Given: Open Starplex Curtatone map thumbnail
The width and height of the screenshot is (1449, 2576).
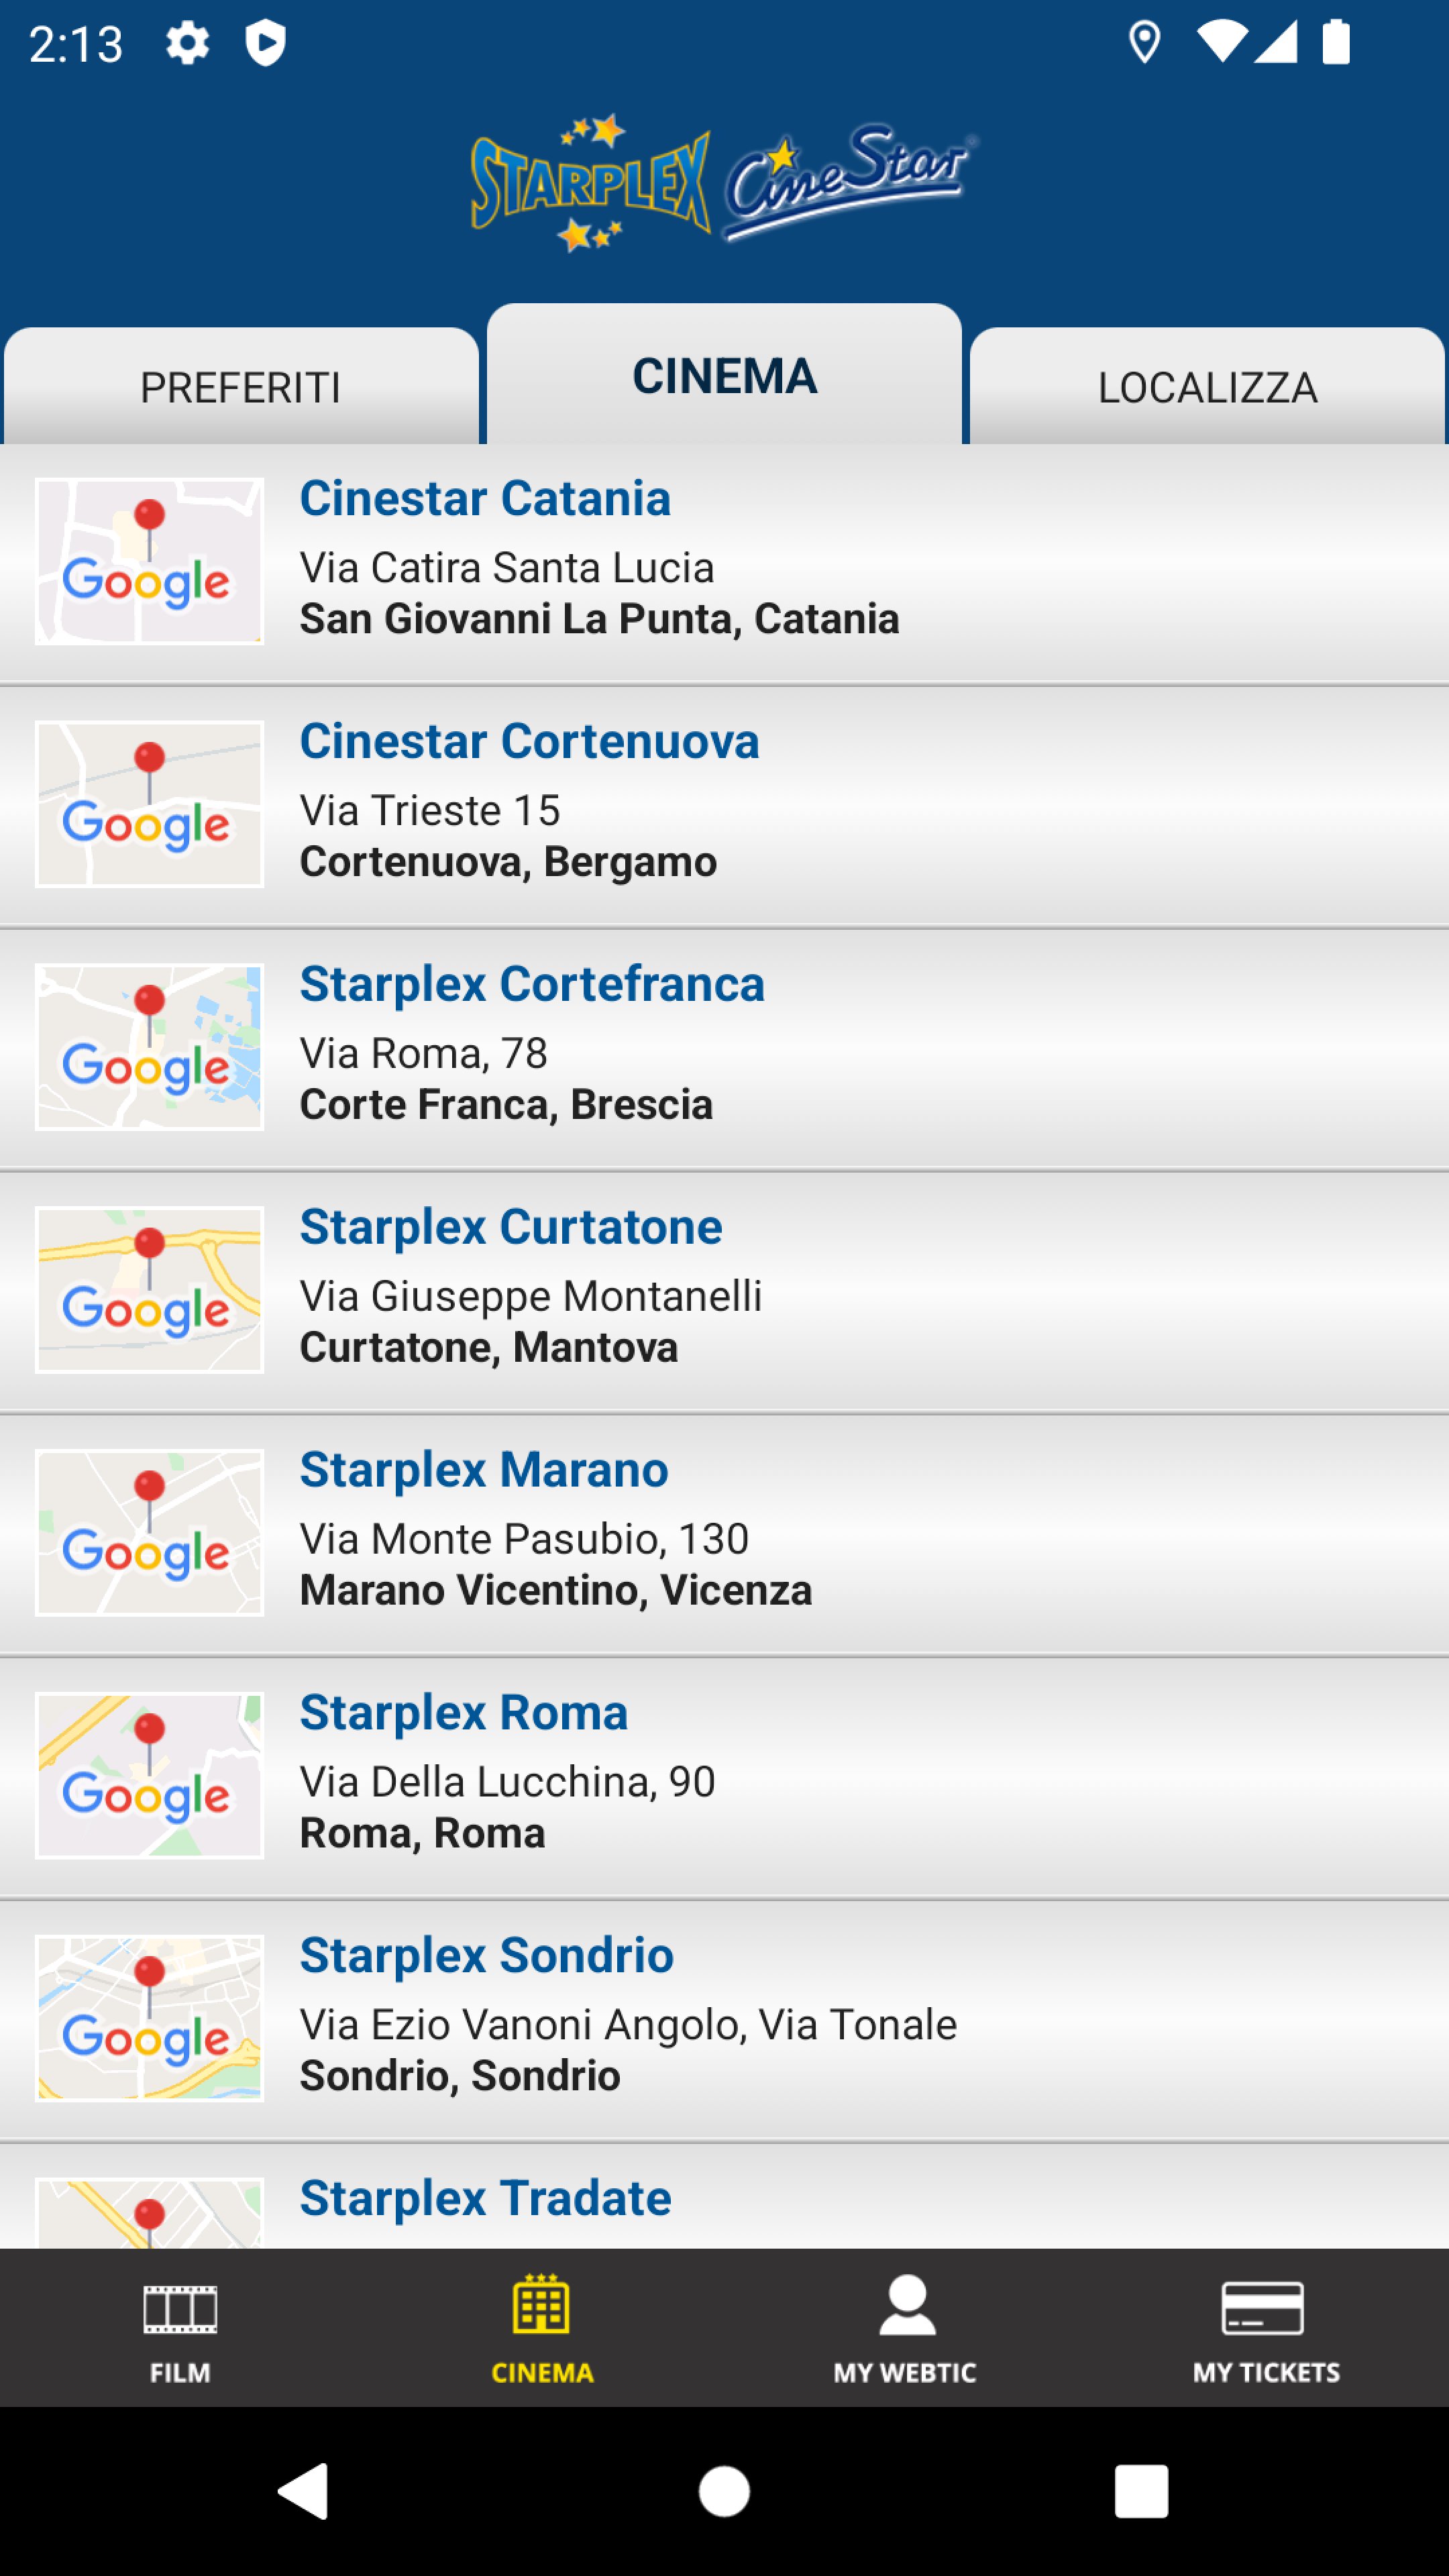Looking at the screenshot, I should click(150, 1290).
